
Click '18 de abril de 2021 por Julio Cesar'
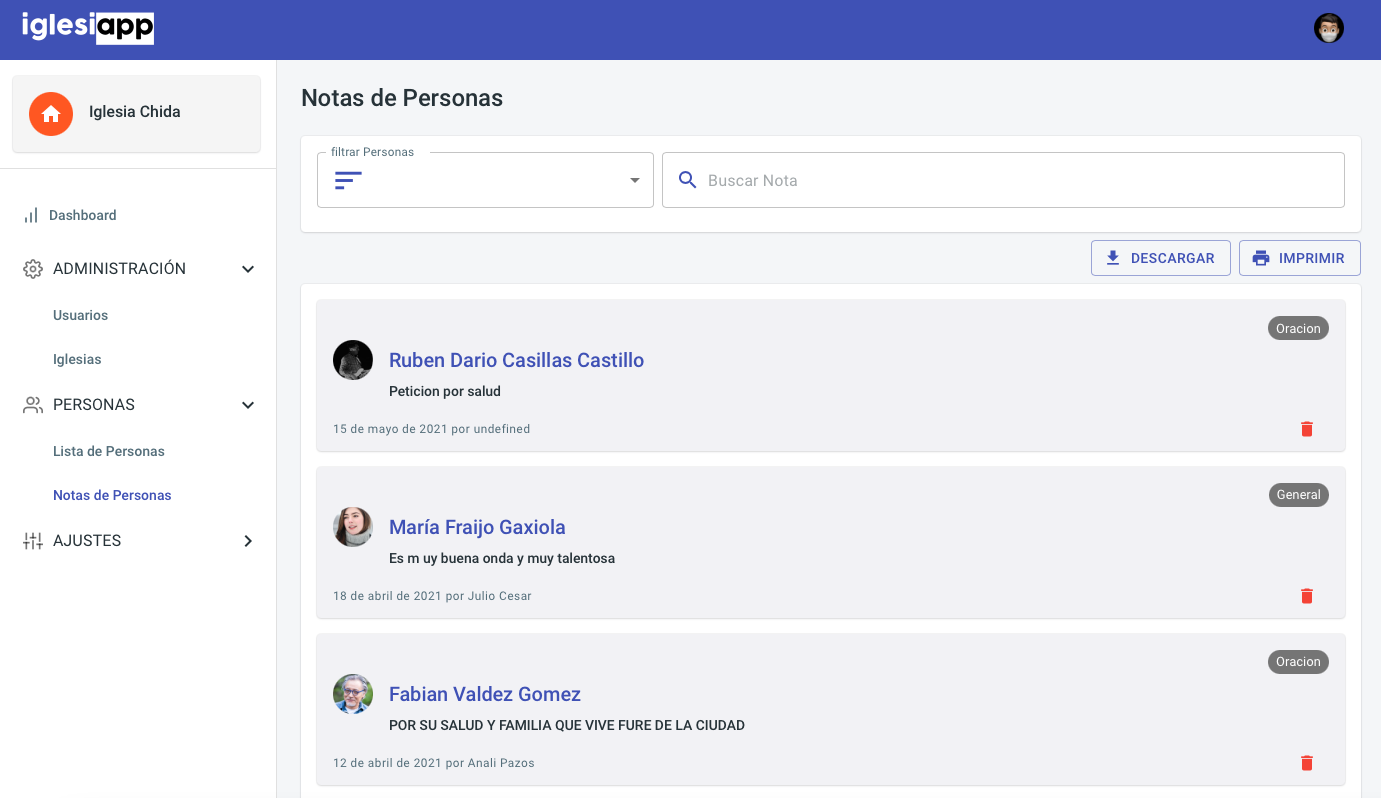tap(432, 596)
